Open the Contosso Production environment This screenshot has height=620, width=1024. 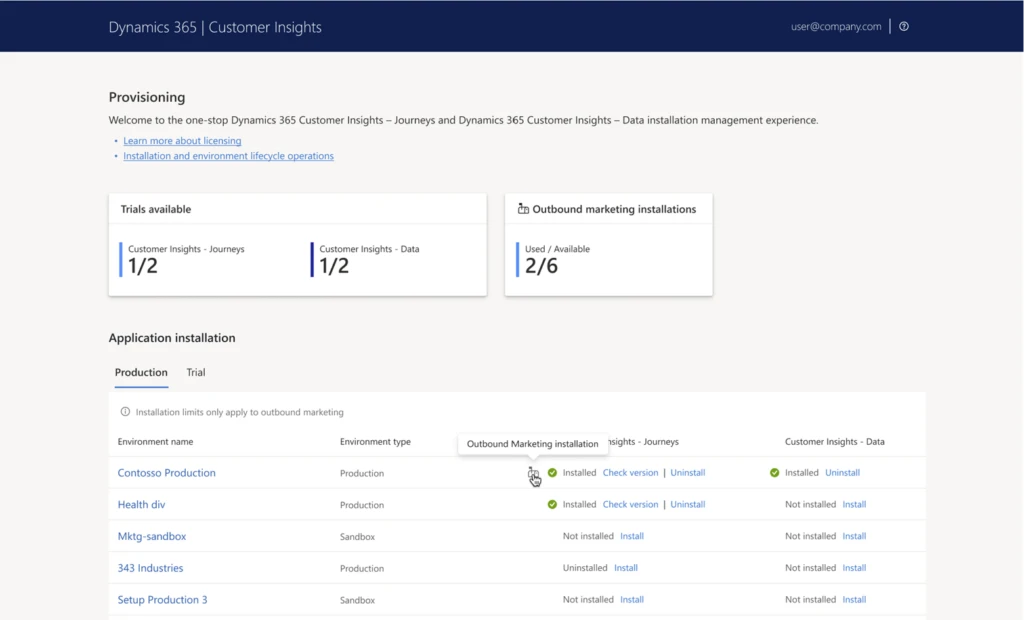tap(166, 473)
